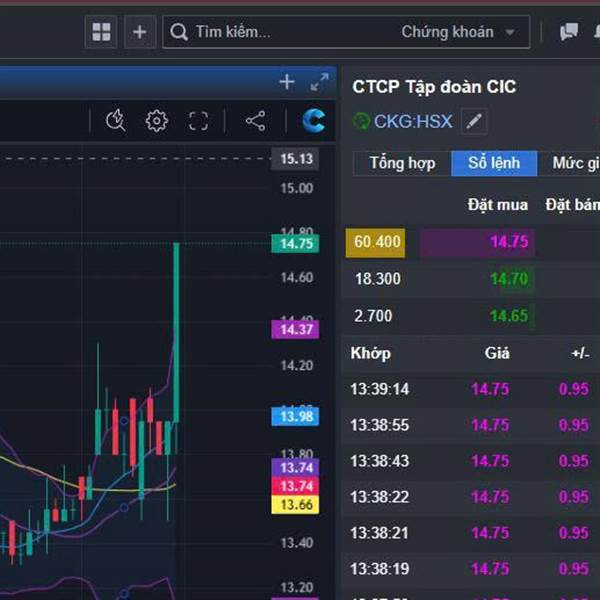Switch to the Tổng hợp tab
This screenshot has width=600, height=600.
click(402, 163)
